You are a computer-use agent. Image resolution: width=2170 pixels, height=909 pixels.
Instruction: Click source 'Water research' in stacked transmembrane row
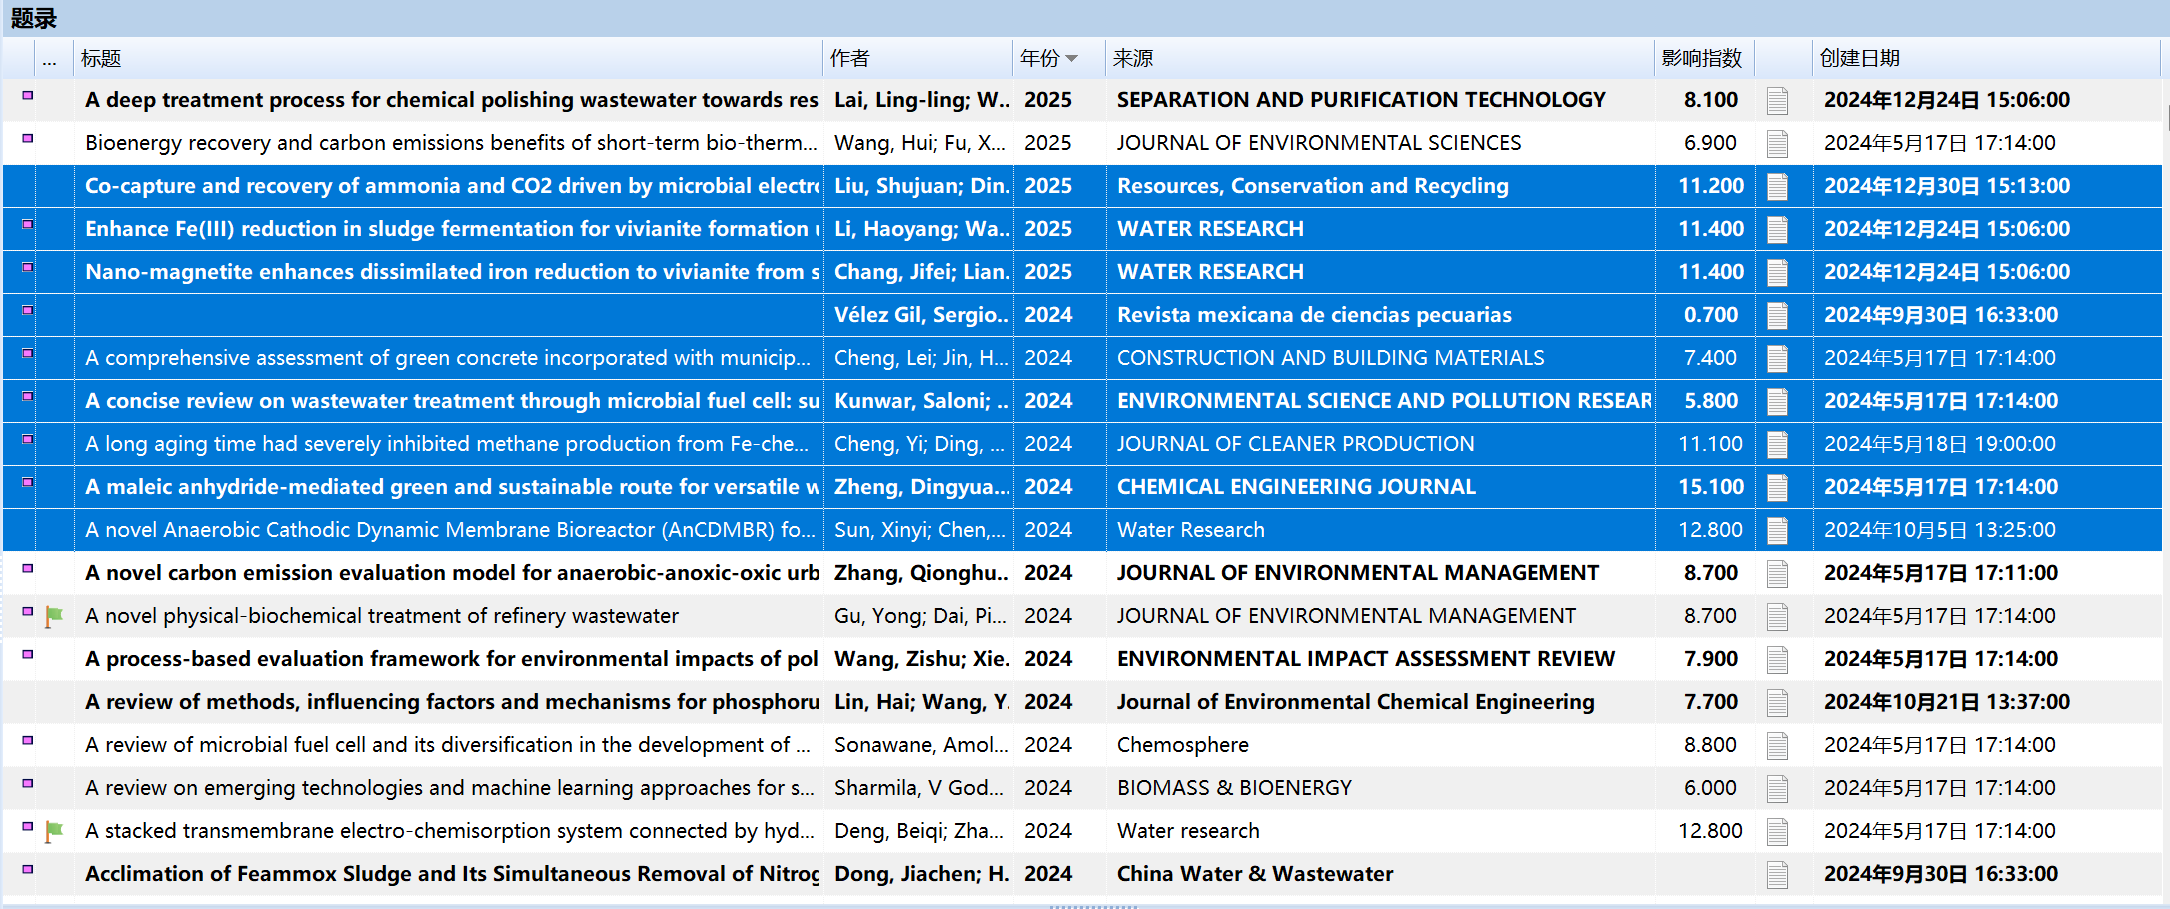tap(1188, 831)
